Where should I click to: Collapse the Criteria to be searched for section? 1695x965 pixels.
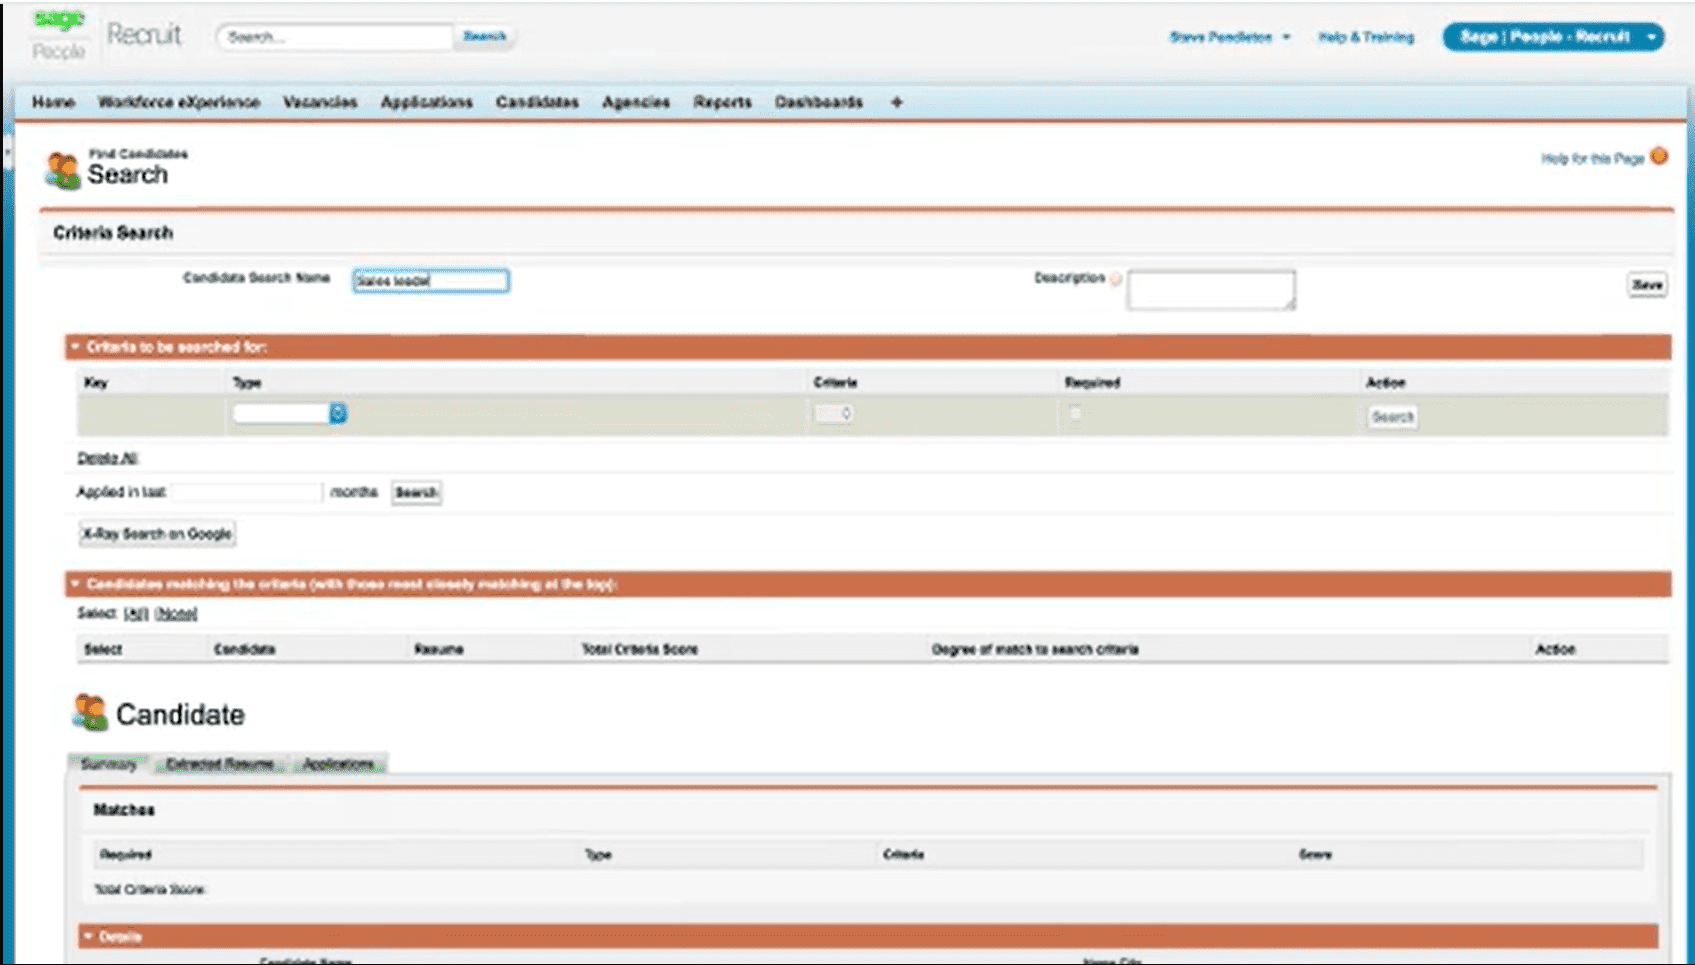[x=75, y=347]
